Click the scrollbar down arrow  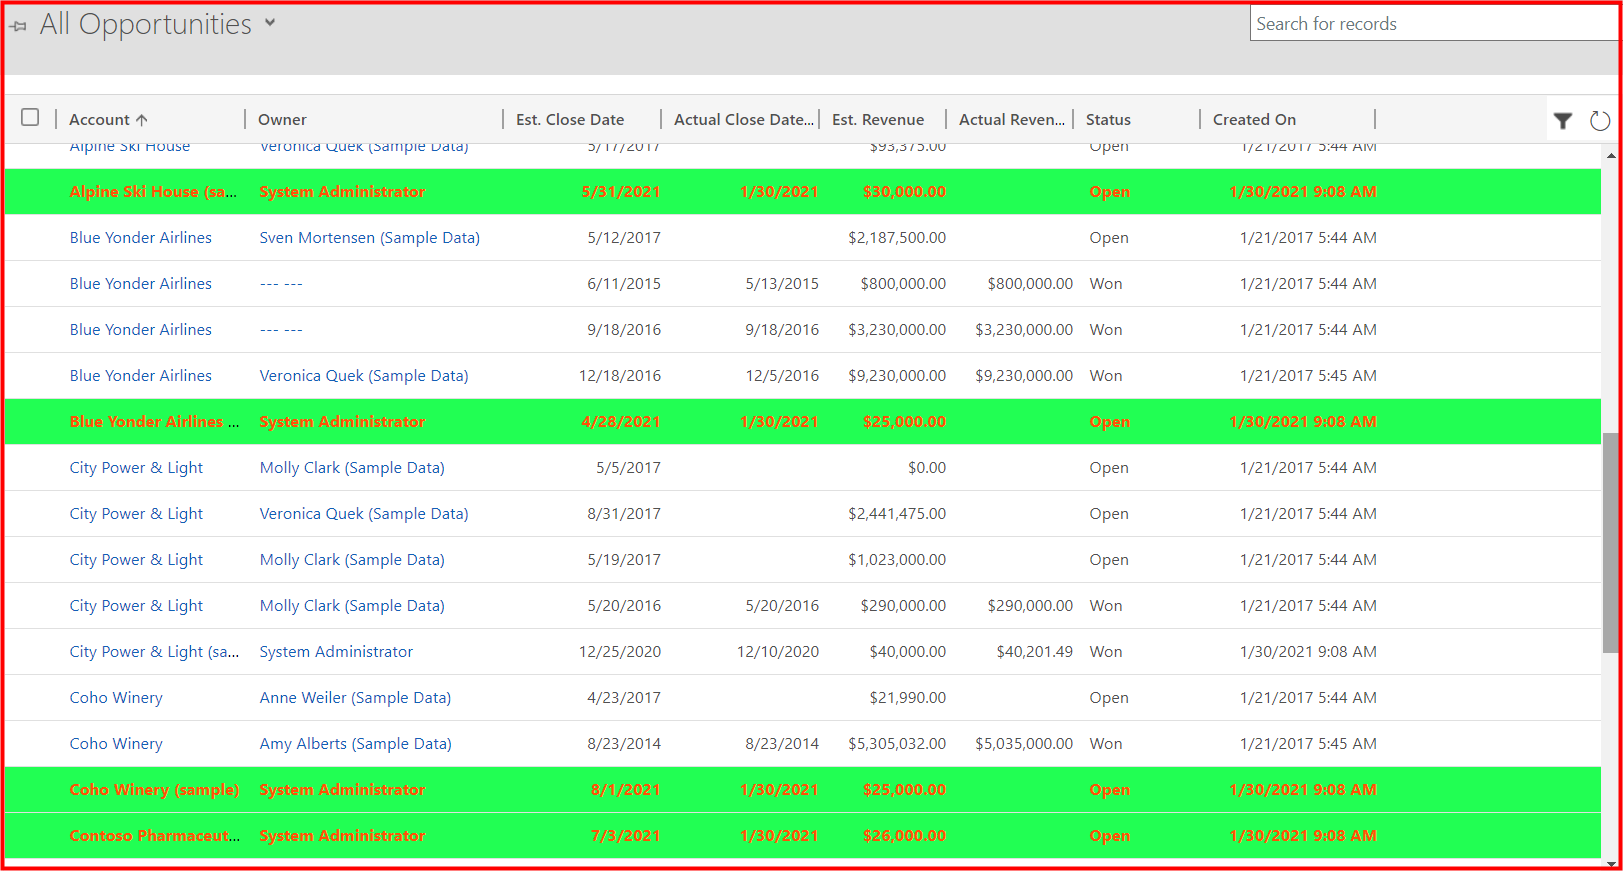(x=1610, y=862)
